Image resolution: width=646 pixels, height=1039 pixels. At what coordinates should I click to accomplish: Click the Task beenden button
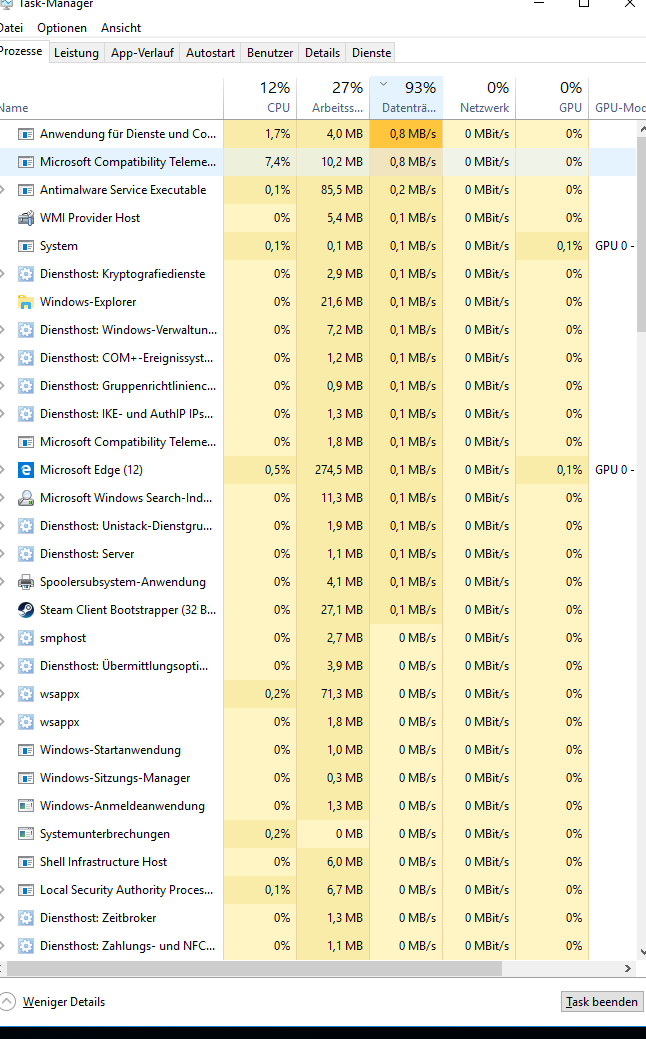coord(602,1002)
